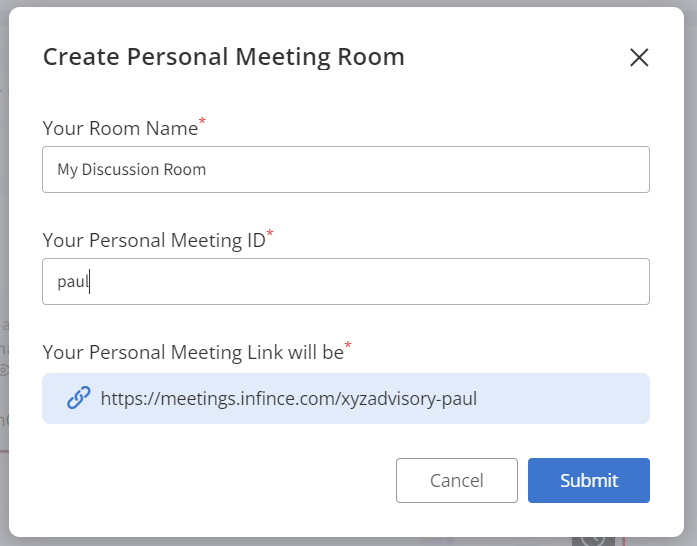
Task: Click the chain link icon
Action: pos(79,398)
